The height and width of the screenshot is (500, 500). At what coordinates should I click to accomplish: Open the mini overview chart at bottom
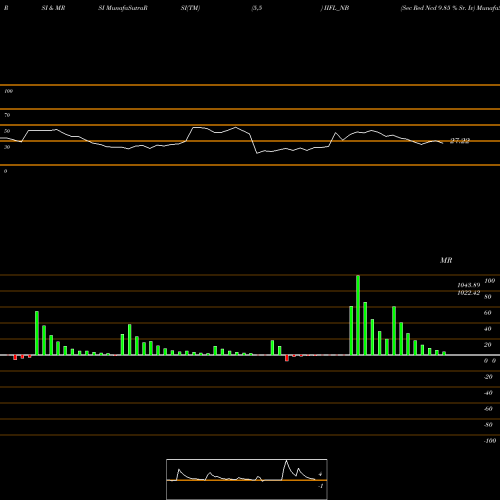[247, 479]
